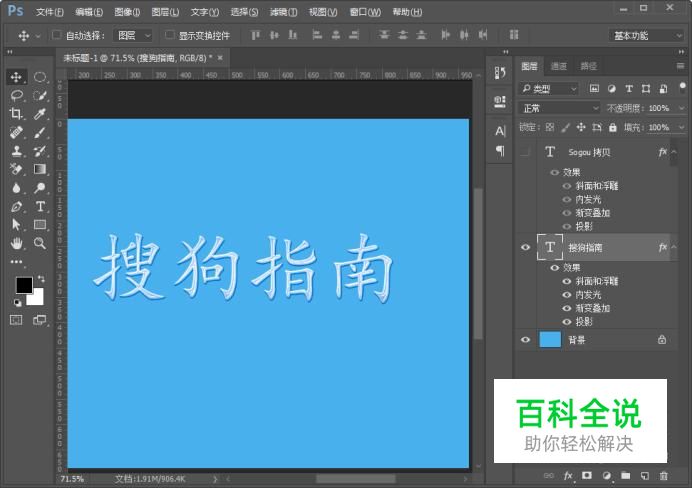Change the screen mode
Viewport: 692px width, 488px height.
[40, 320]
